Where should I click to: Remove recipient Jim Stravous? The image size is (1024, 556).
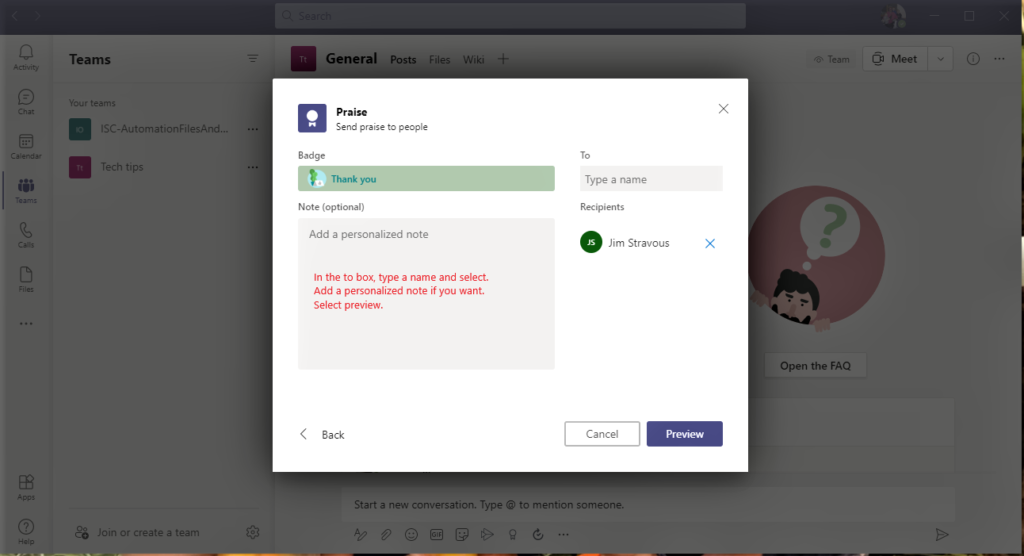(710, 243)
